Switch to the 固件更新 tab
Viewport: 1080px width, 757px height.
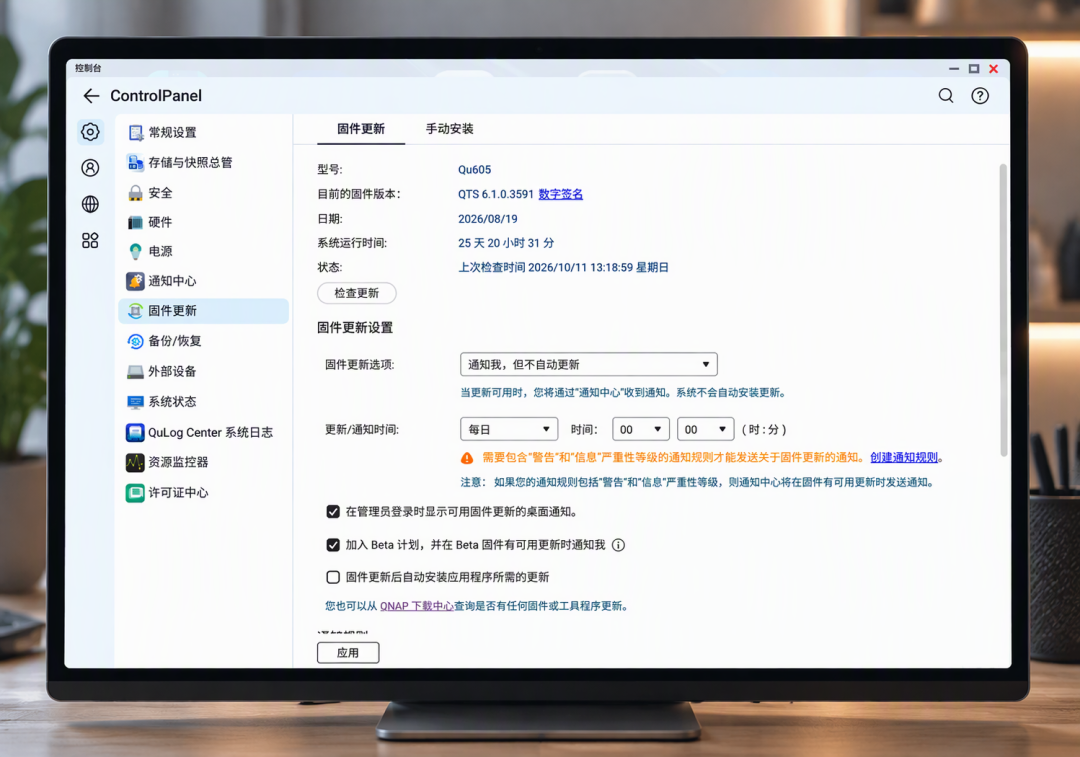click(361, 129)
